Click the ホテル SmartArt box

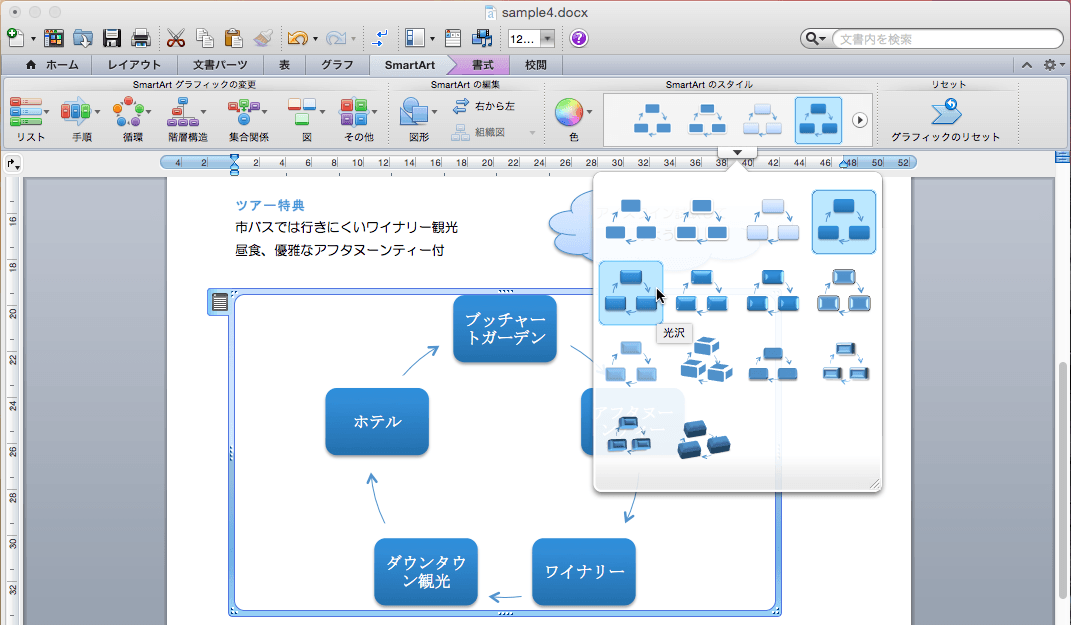pyautogui.click(x=377, y=421)
